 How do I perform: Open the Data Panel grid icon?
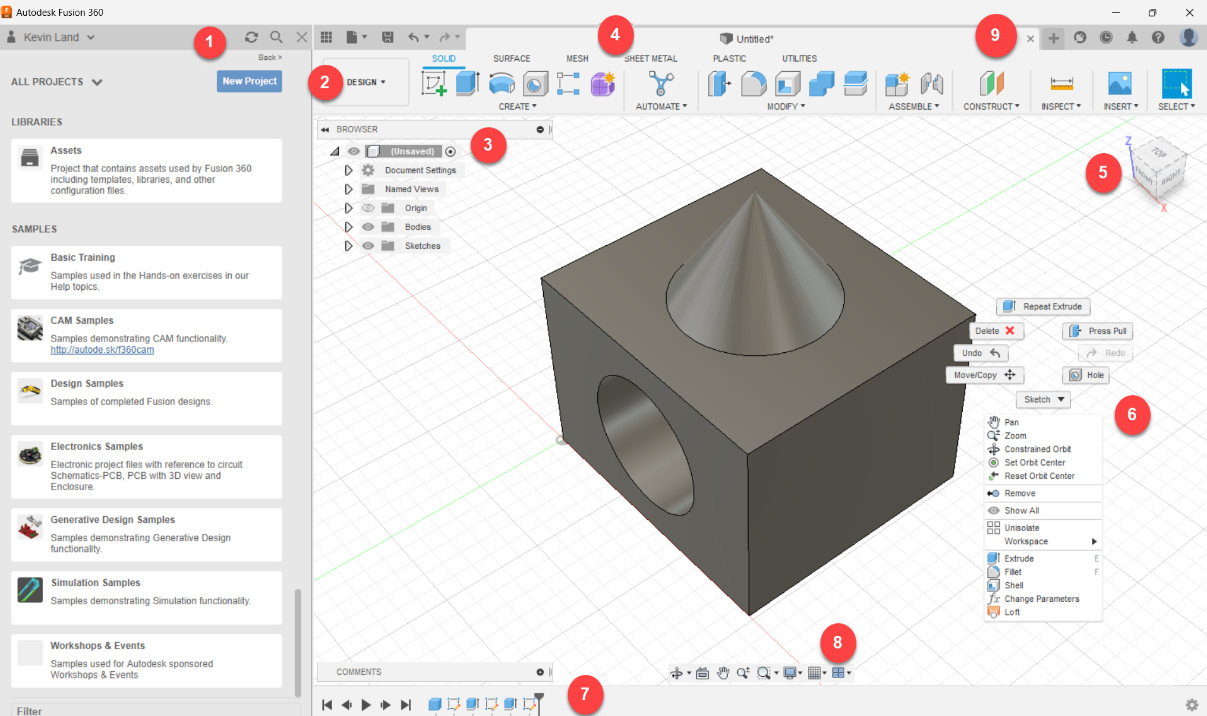(x=326, y=37)
